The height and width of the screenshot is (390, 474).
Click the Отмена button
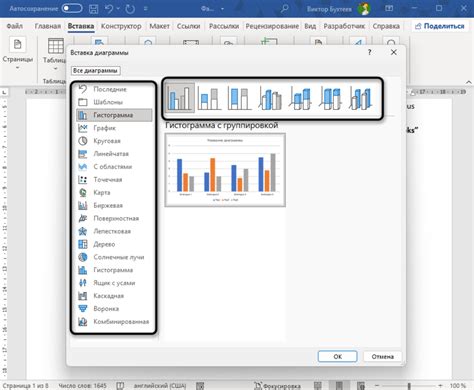[382, 356]
